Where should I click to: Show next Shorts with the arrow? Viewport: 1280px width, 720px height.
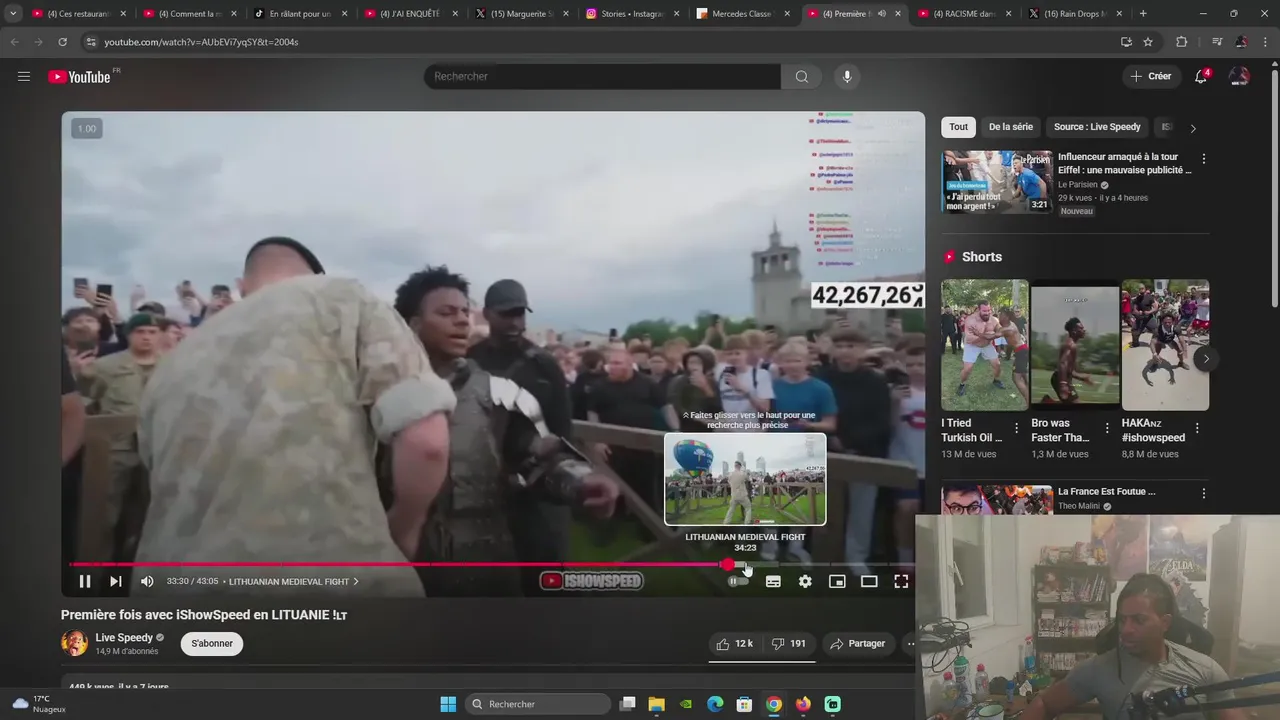pyautogui.click(x=1206, y=359)
